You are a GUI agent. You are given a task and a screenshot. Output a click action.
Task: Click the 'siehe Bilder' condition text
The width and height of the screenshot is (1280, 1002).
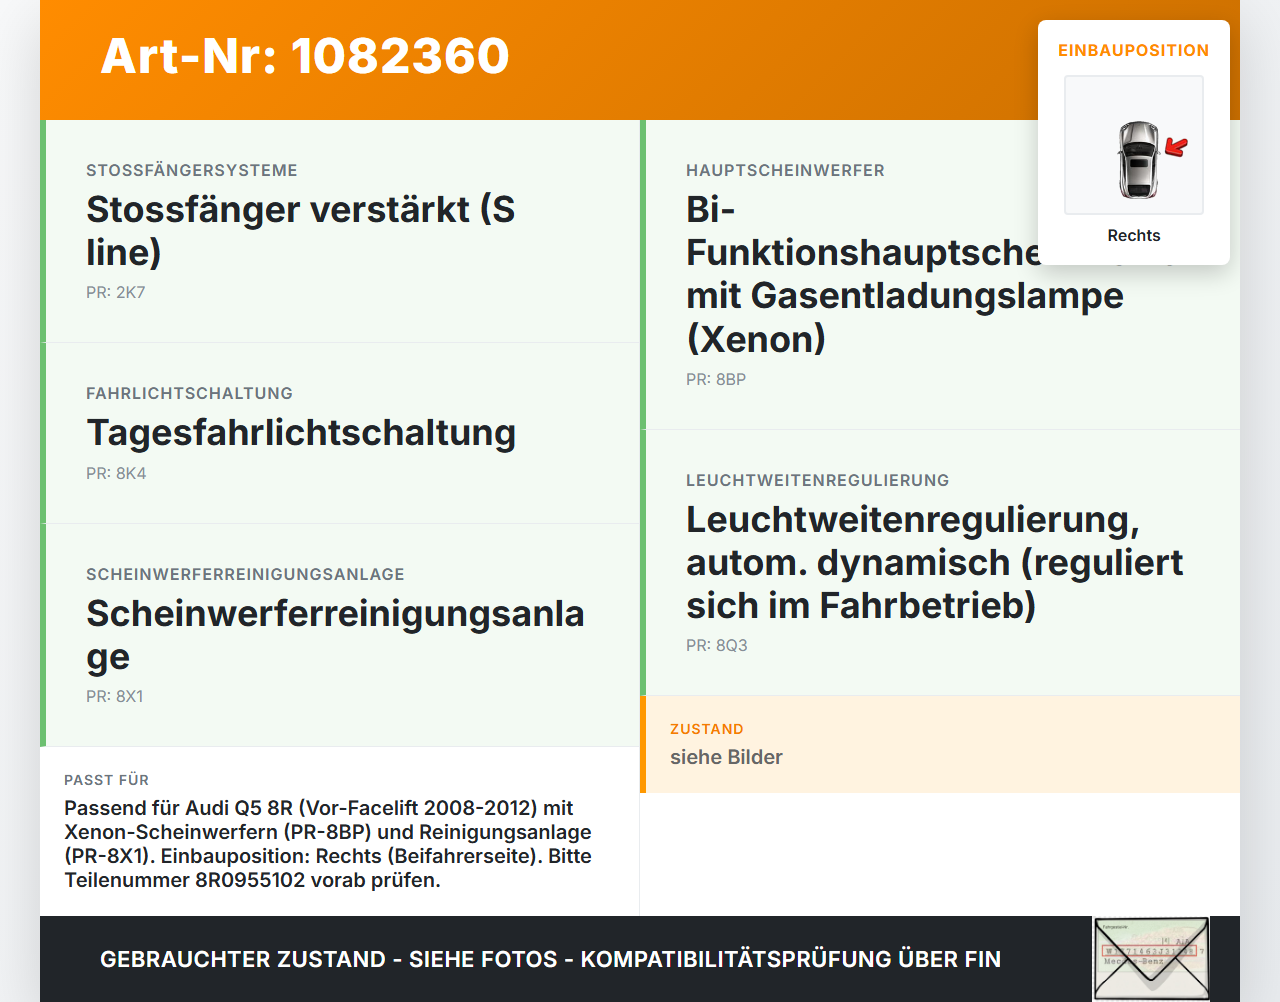click(726, 757)
